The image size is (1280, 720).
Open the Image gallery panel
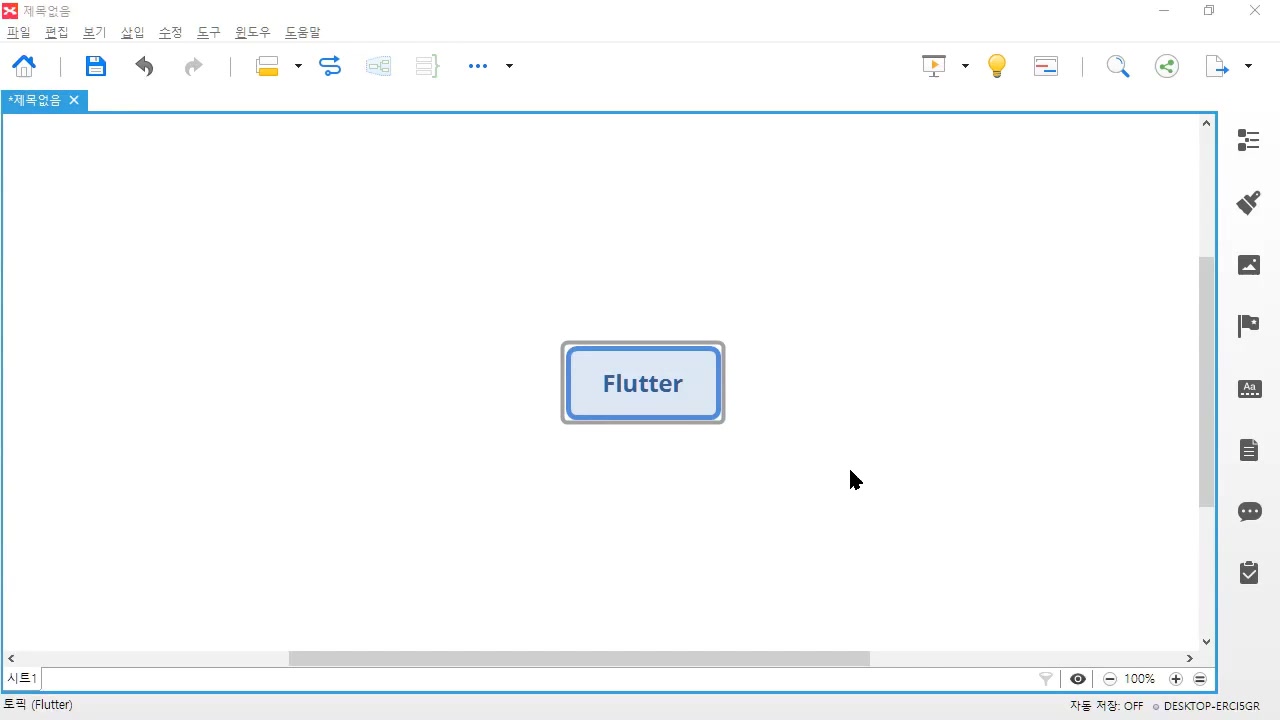point(1248,265)
